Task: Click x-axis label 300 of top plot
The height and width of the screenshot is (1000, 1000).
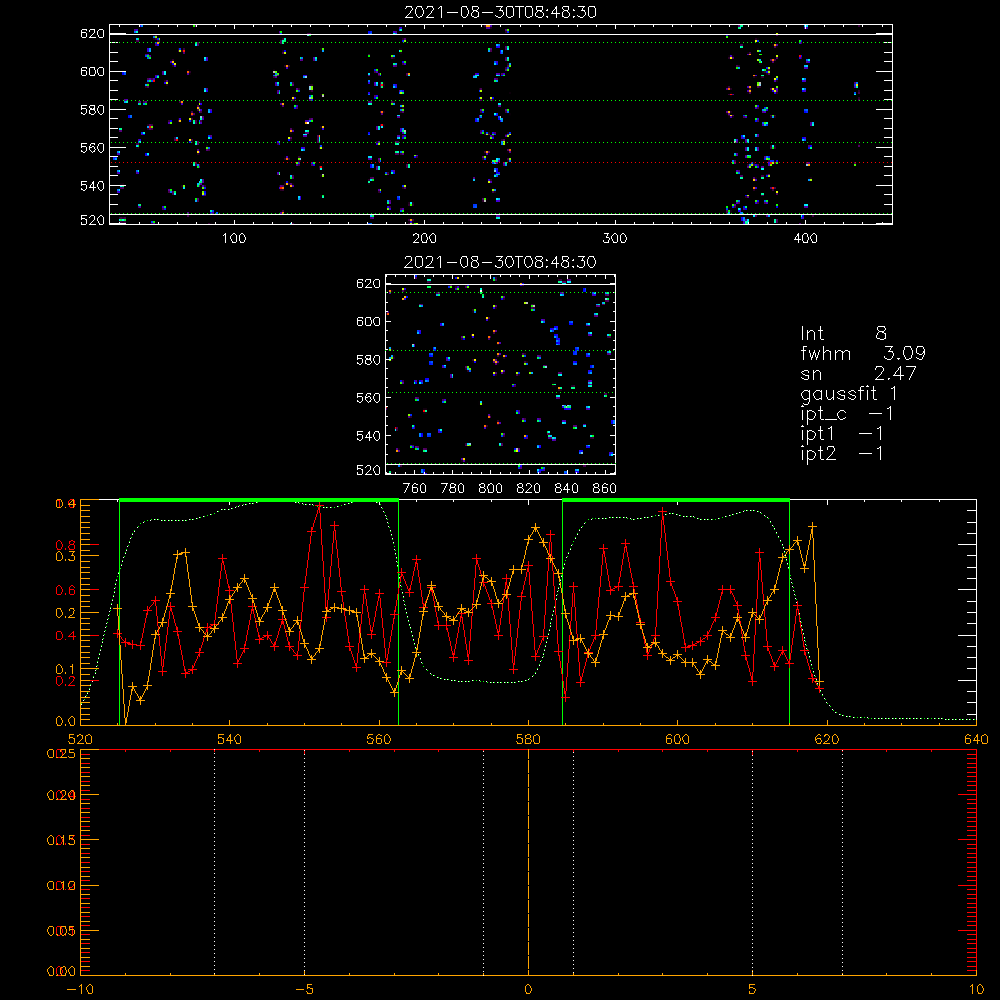Action: tap(615, 239)
